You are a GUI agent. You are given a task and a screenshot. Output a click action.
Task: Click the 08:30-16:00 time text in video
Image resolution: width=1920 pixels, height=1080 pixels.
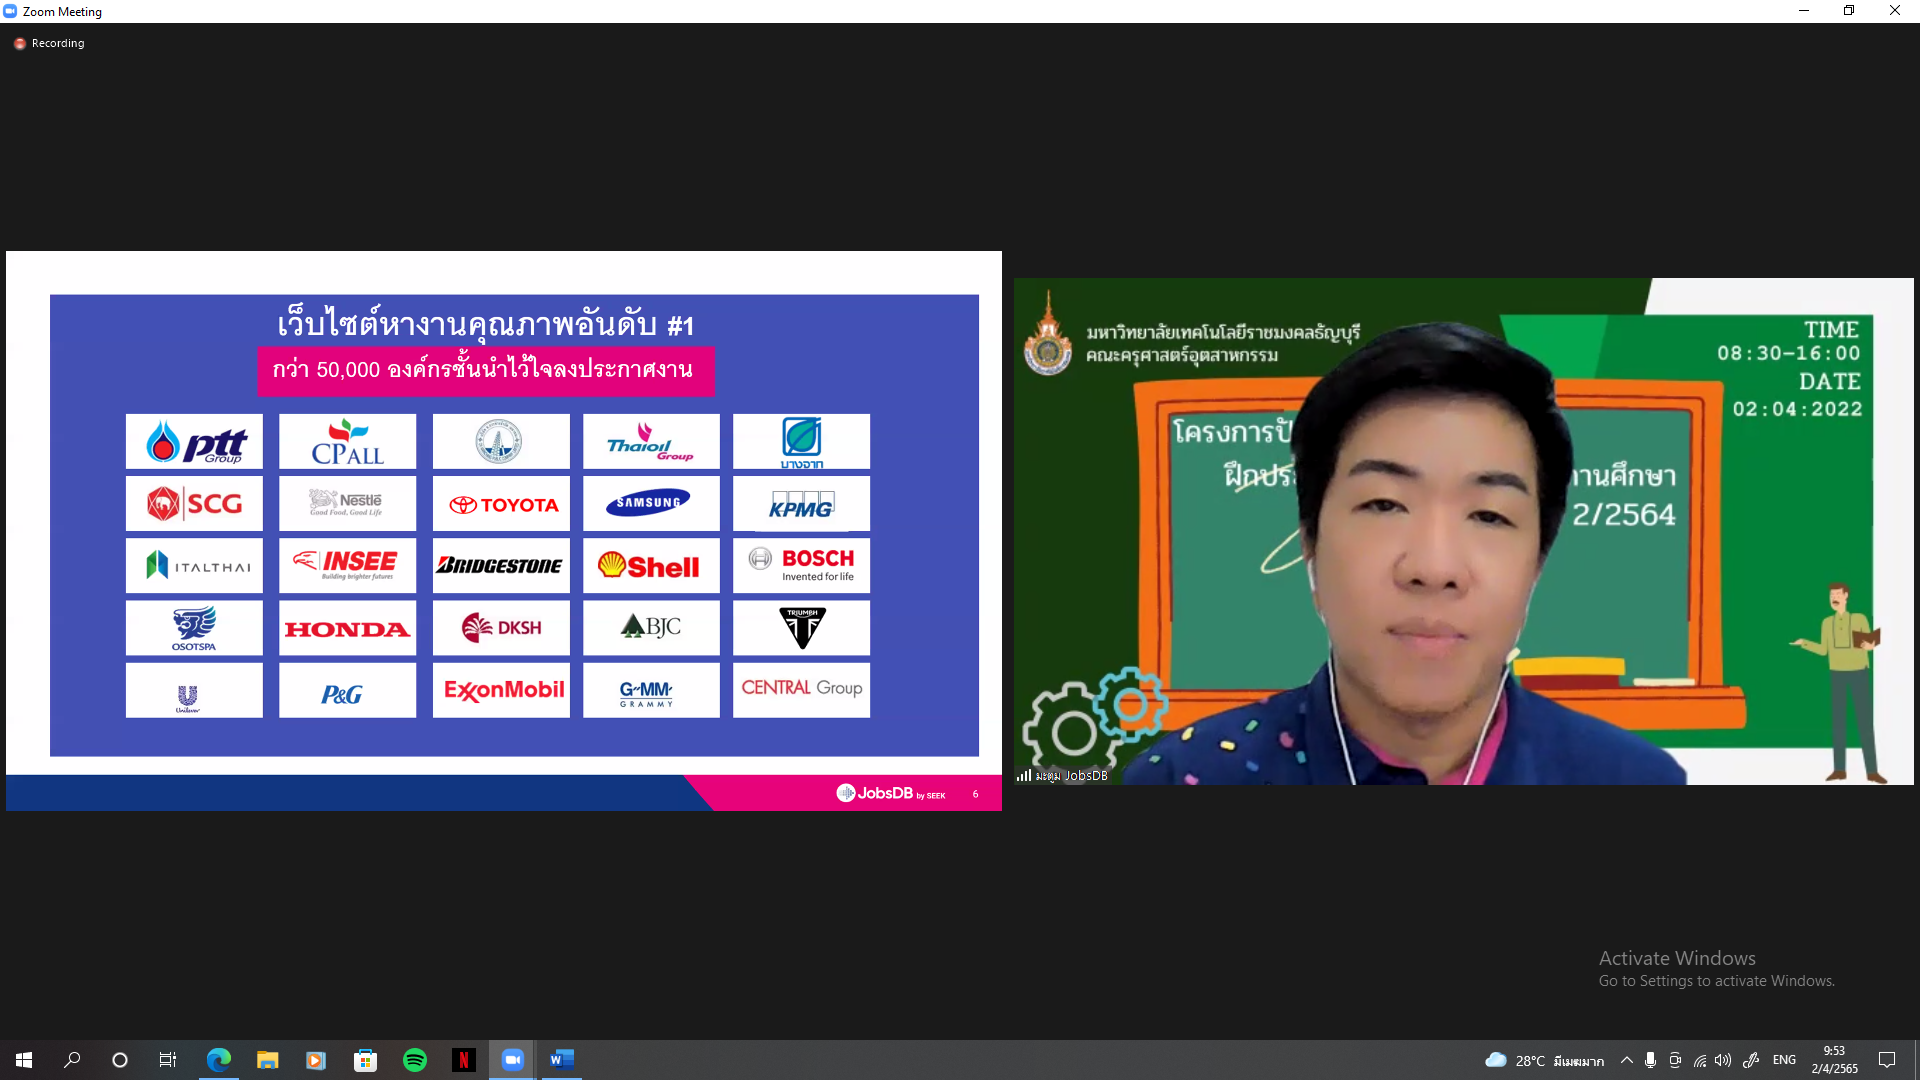tap(1789, 354)
